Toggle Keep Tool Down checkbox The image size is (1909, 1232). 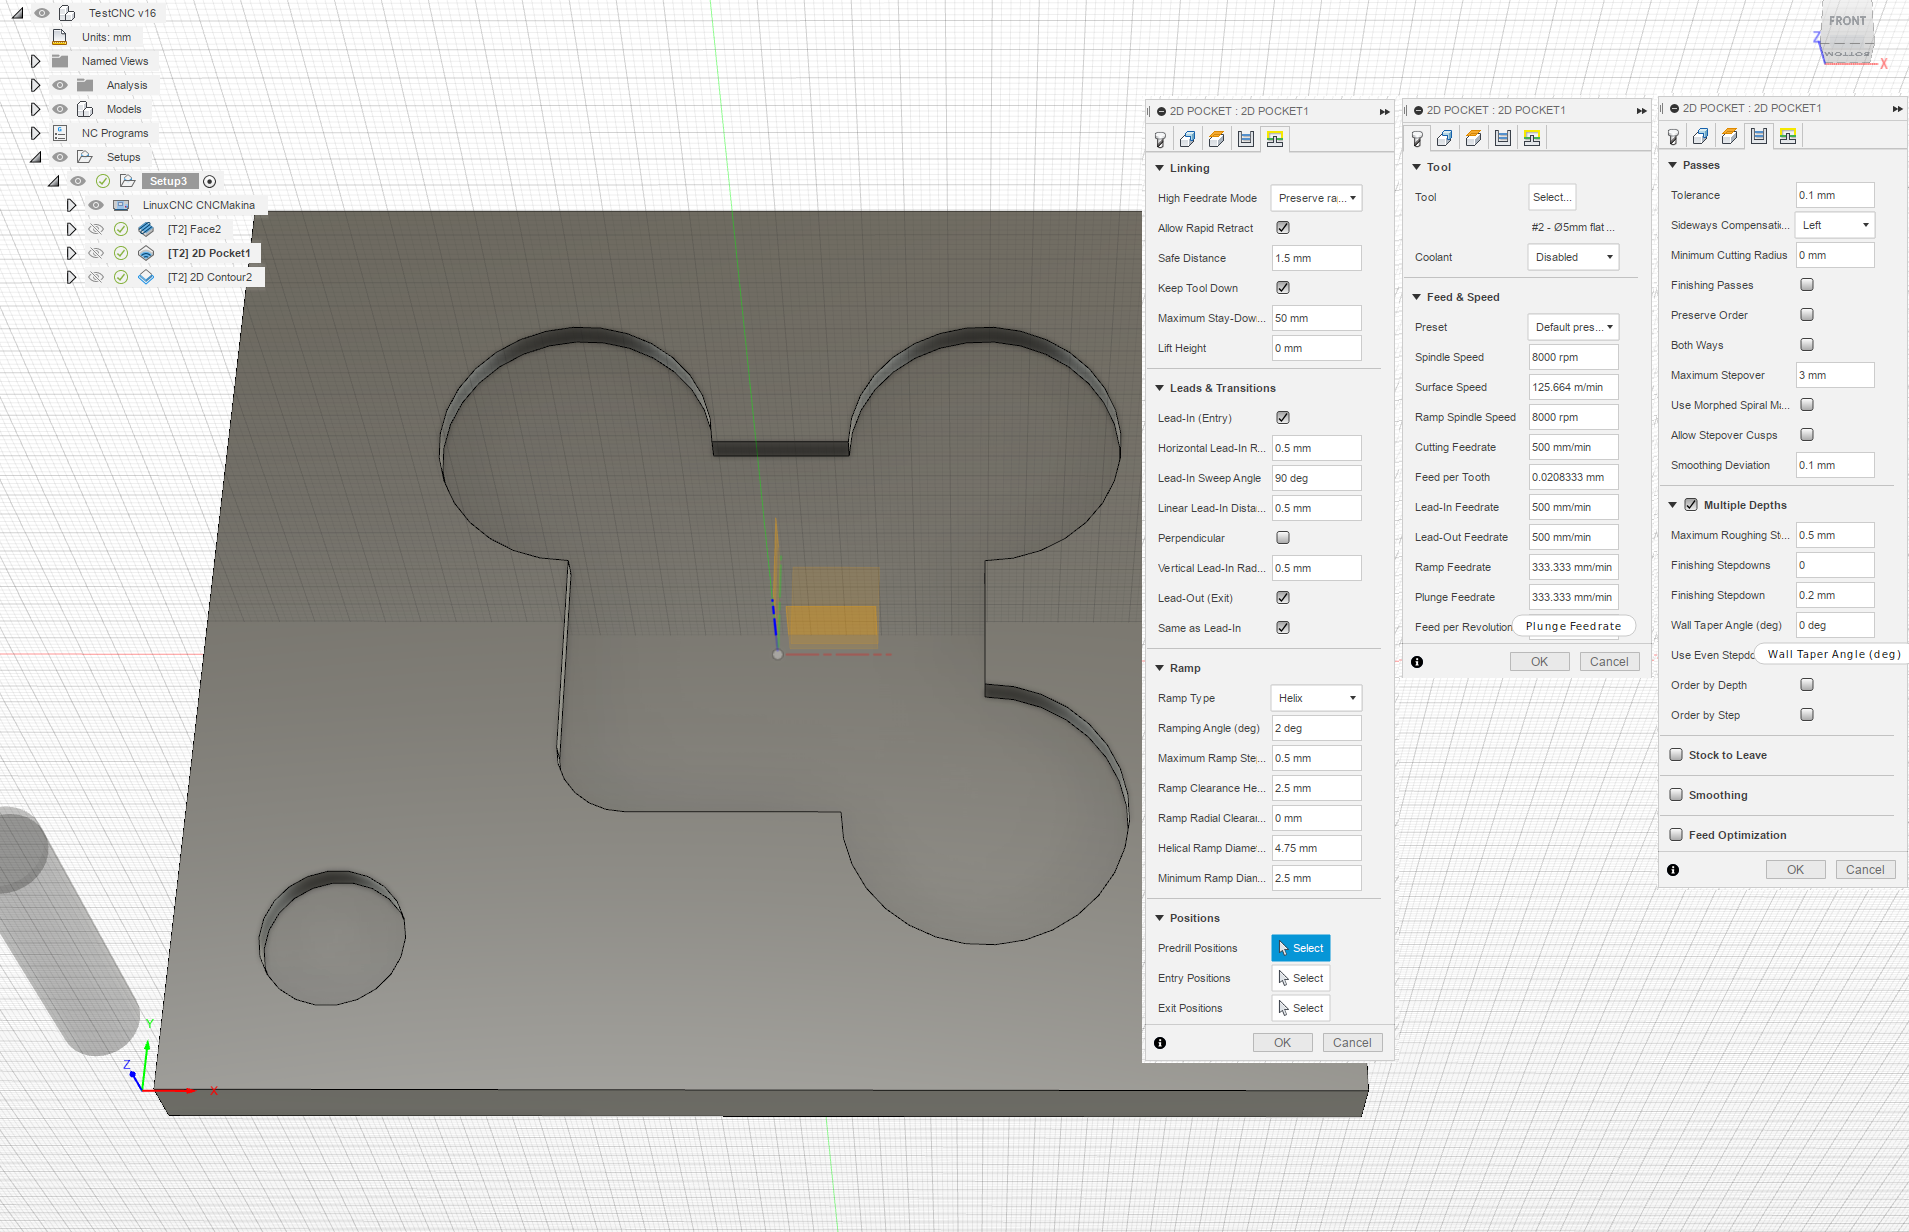[x=1283, y=288]
